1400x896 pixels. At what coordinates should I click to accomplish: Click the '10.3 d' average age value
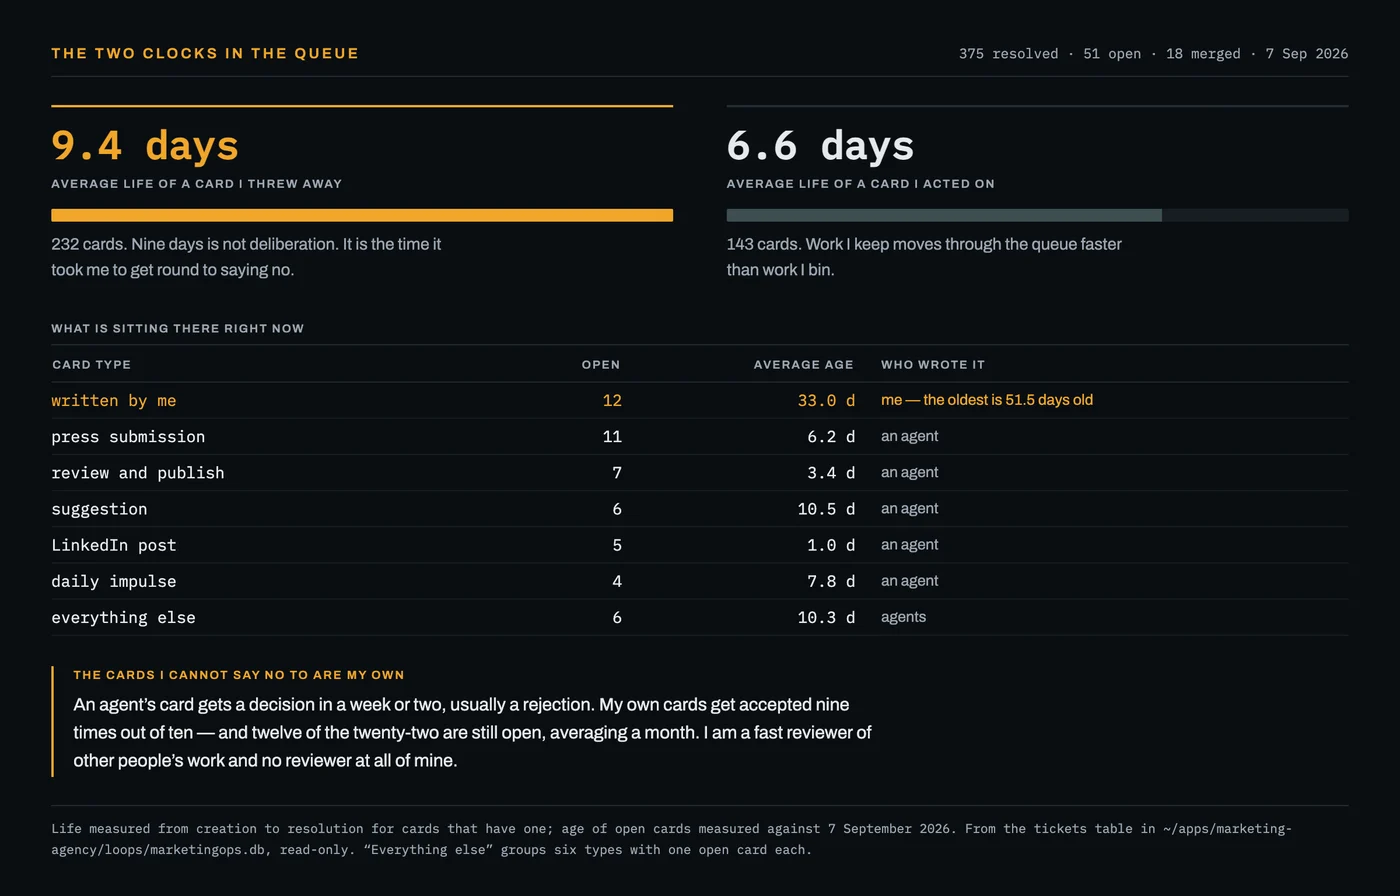click(826, 618)
